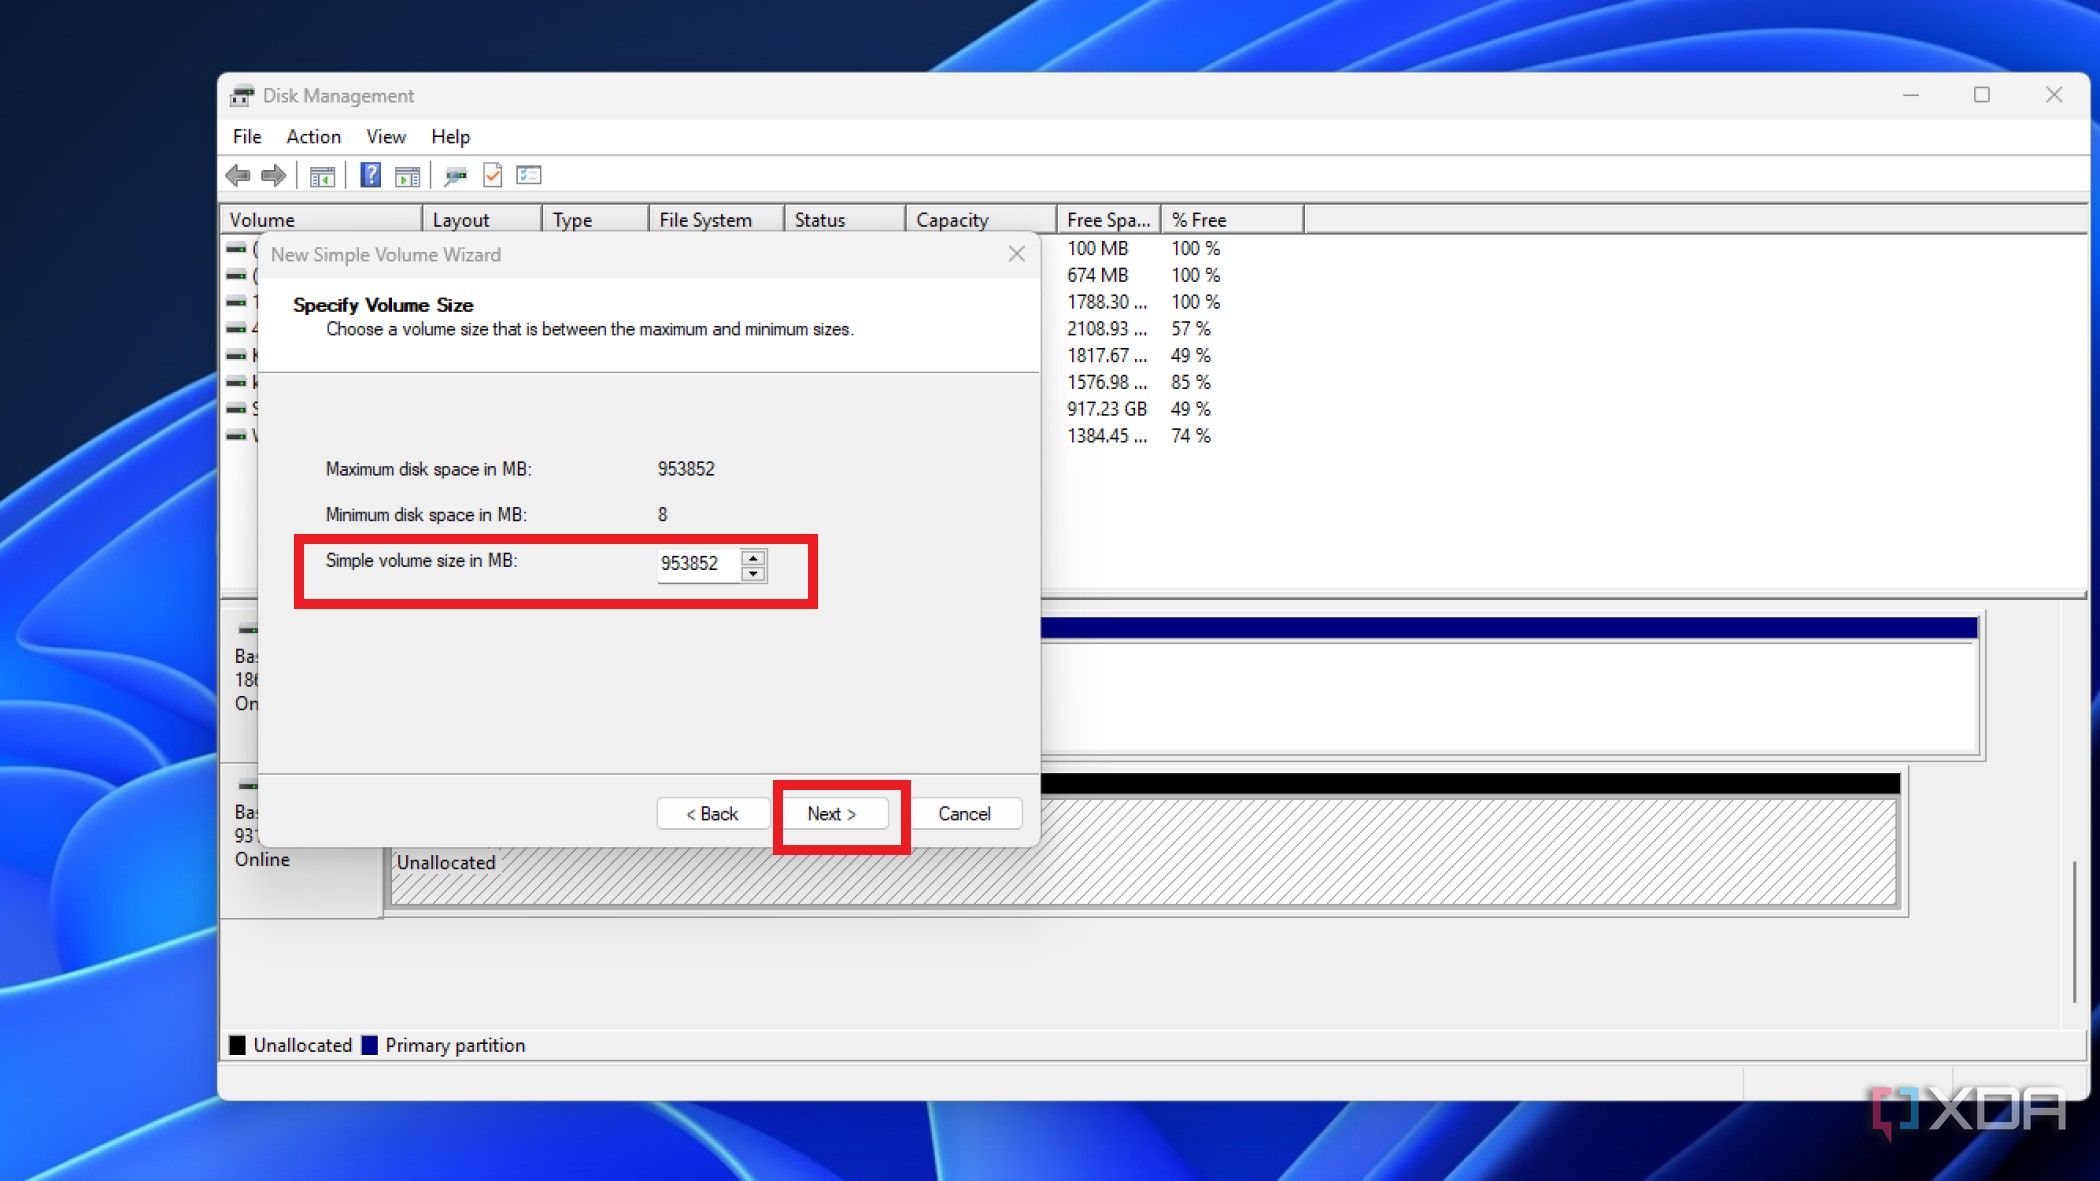Sort by the Free Space column header

pyautogui.click(x=1109, y=220)
